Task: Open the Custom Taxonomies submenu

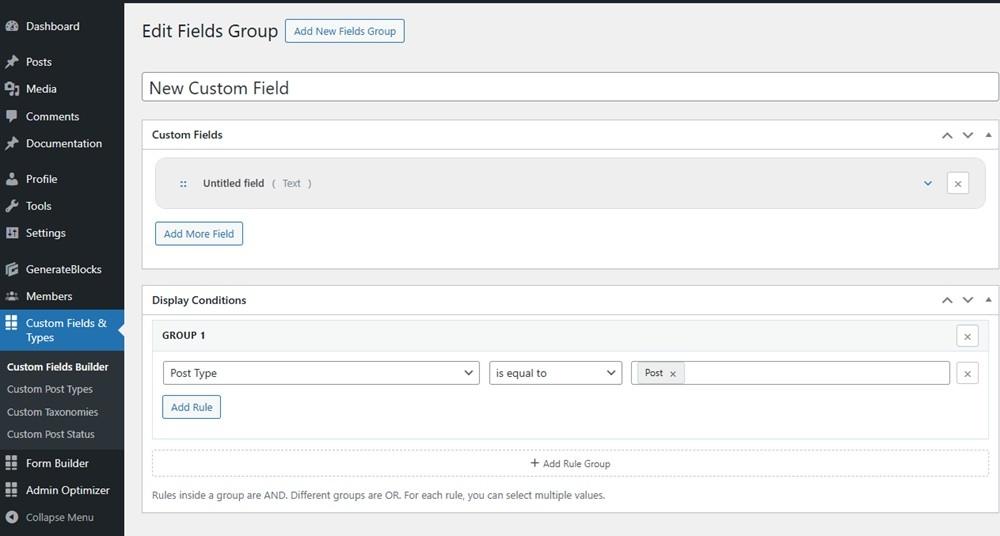Action: click(52, 412)
